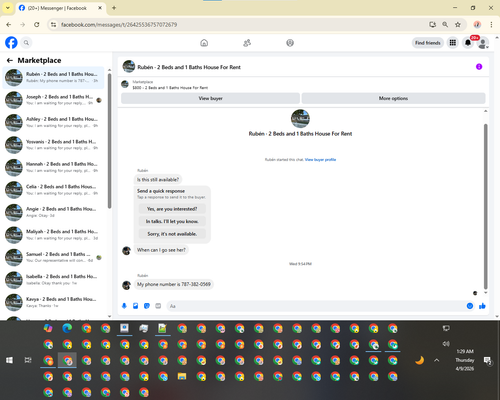Click the voice clip microphone icon

(x=124, y=306)
